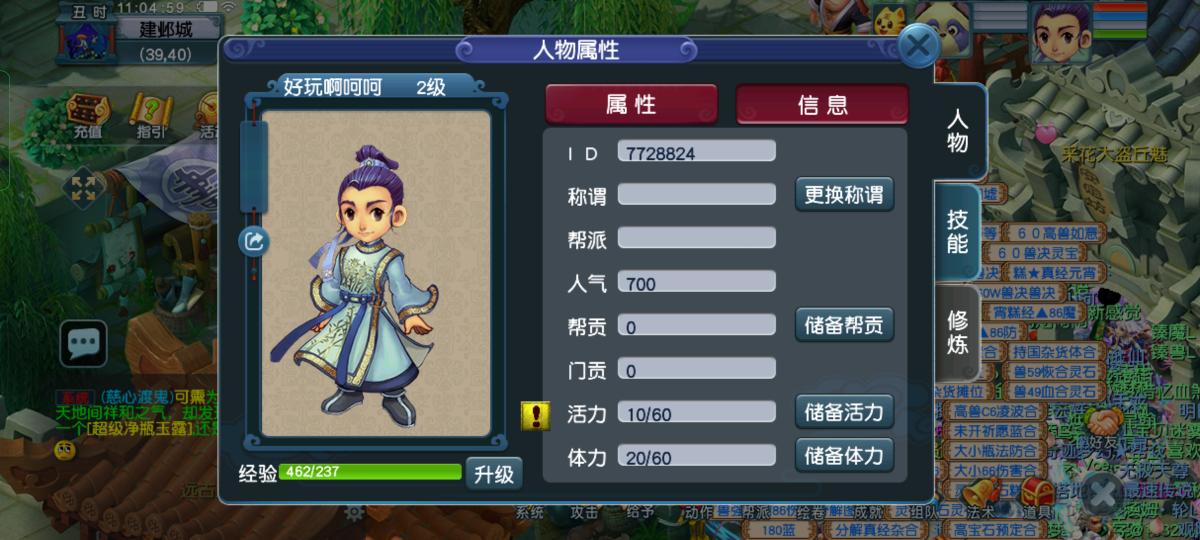This screenshot has width=1200, height=540.
Task: Open the 指引 guide icon
Action: coord(151,114)
